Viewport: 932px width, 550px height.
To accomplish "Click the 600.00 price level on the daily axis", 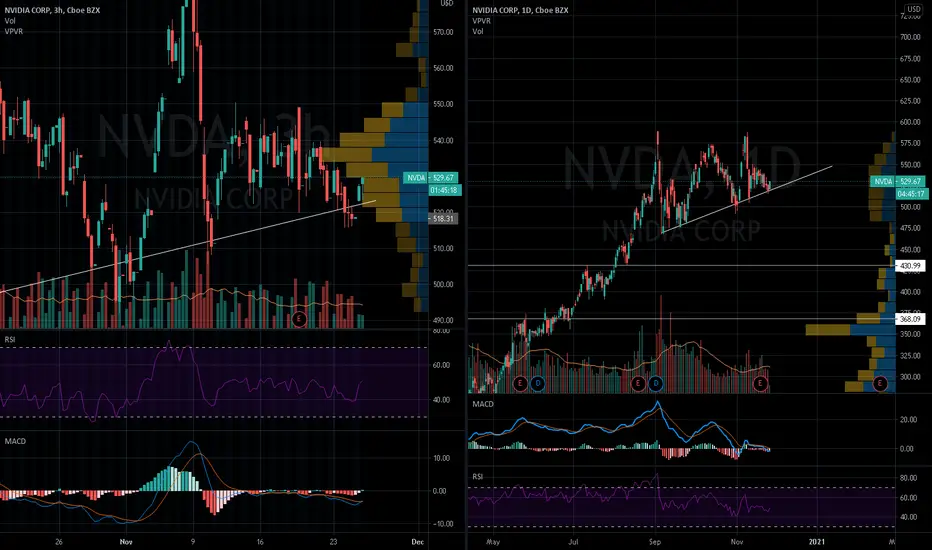I will click(910, 122).
